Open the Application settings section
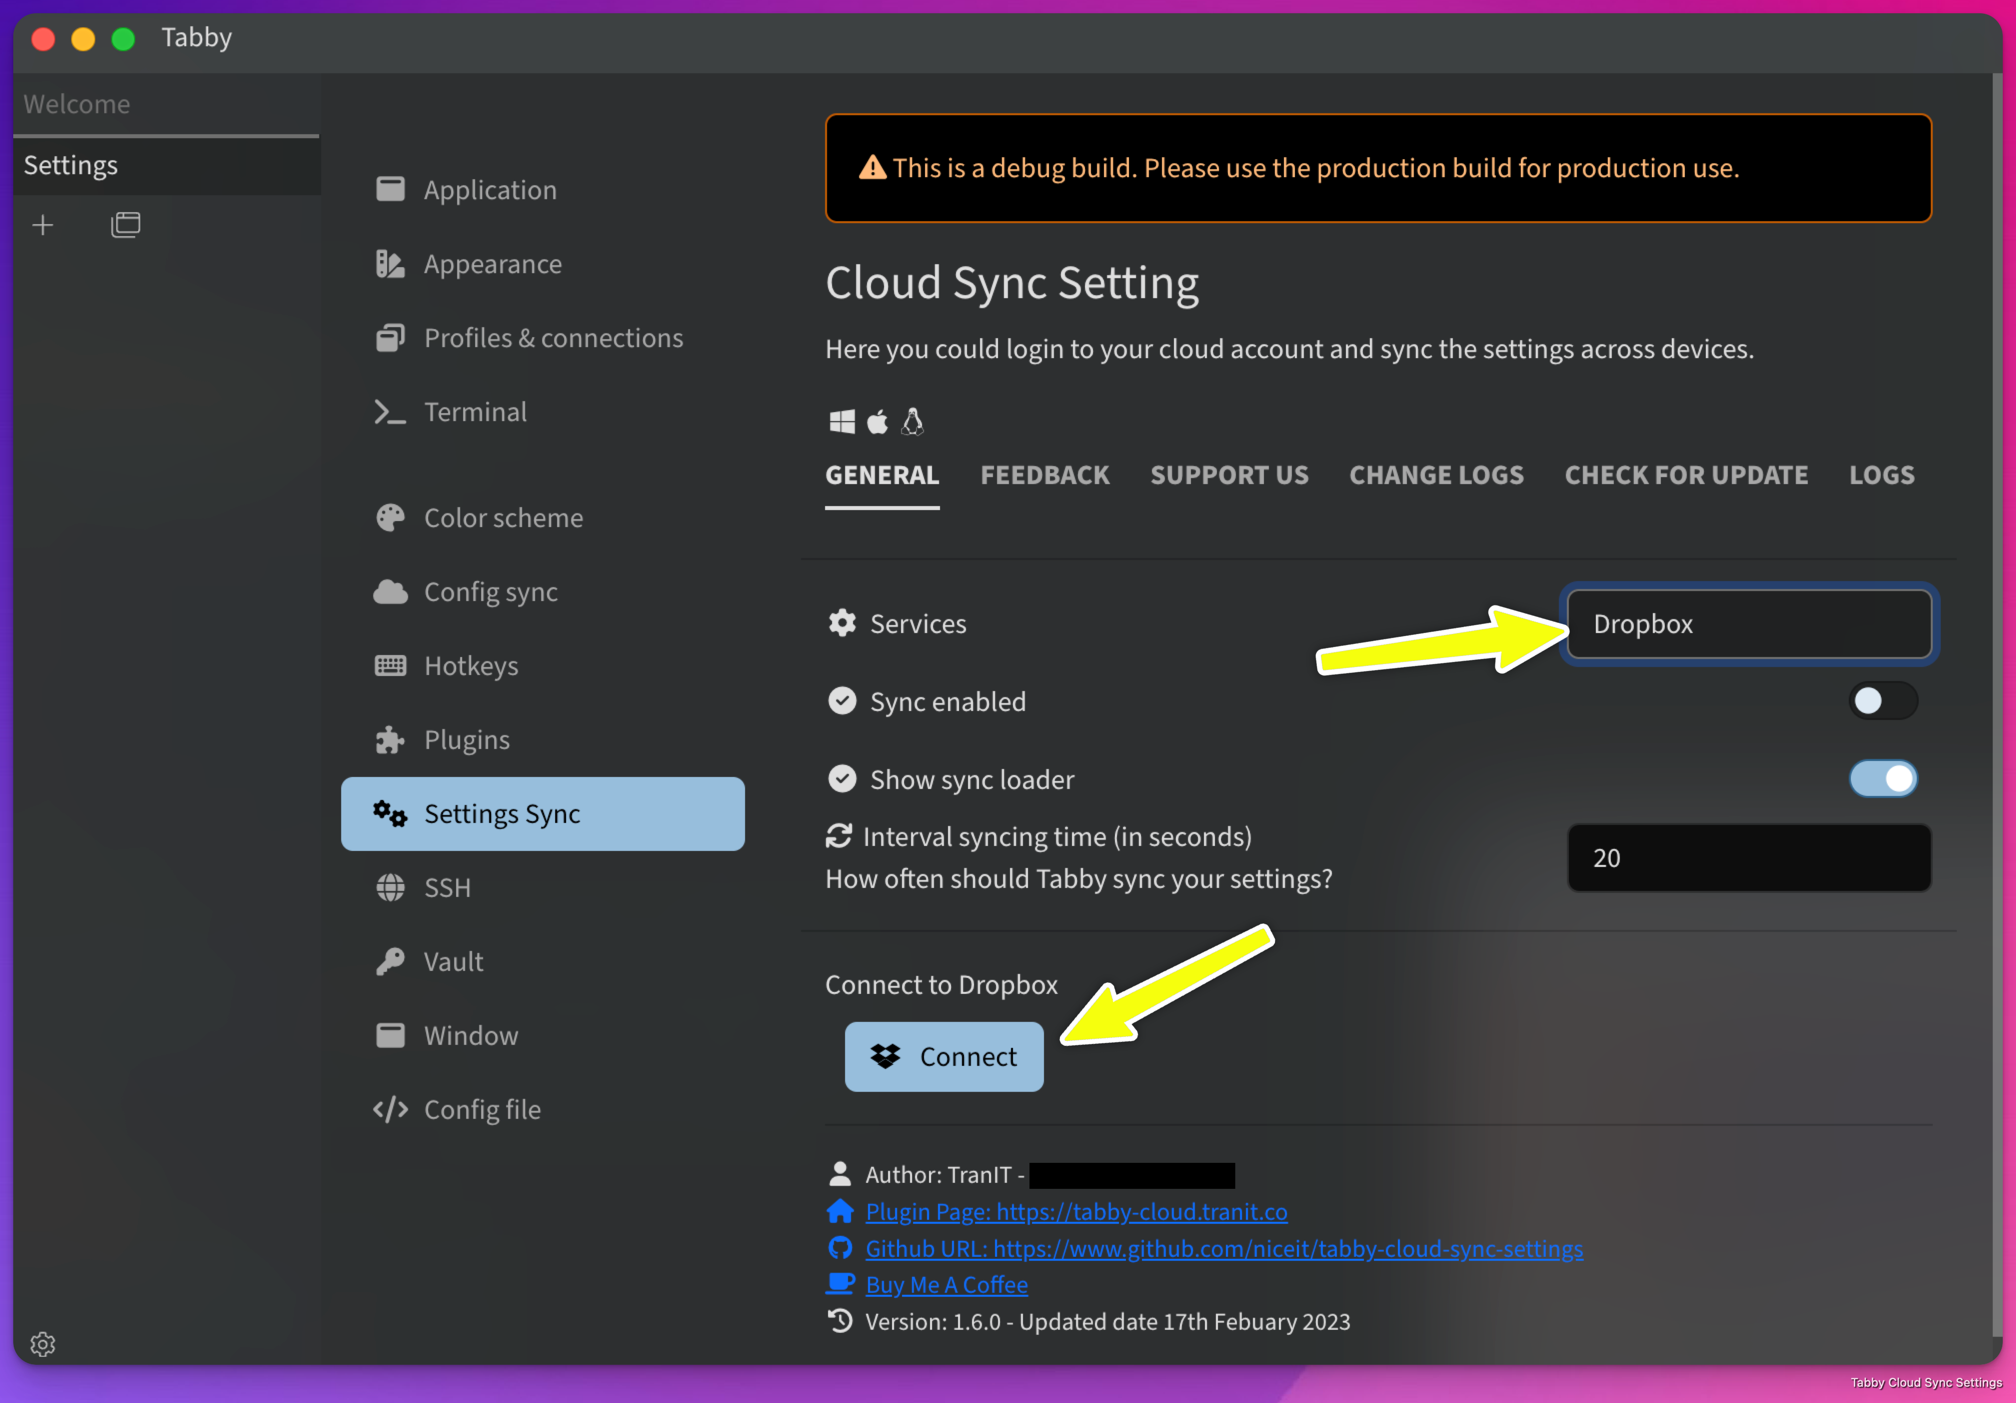The image size is (2016, 1403). (543, 189)
